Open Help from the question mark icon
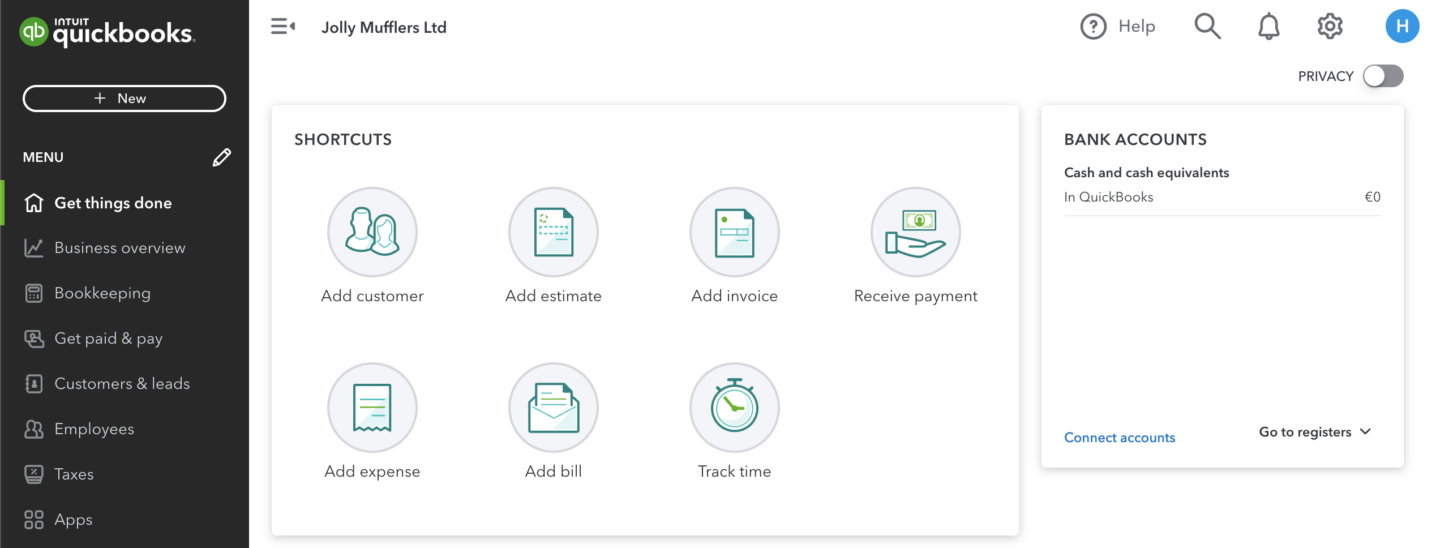This screenshot has width=1440, height=548. coord(1093,27)
